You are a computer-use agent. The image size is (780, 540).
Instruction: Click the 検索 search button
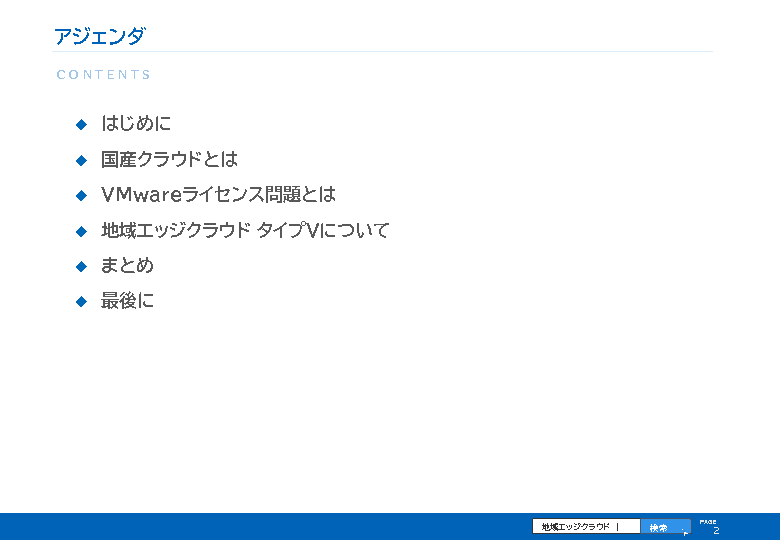pyautogui.click(x=662, y=527)
